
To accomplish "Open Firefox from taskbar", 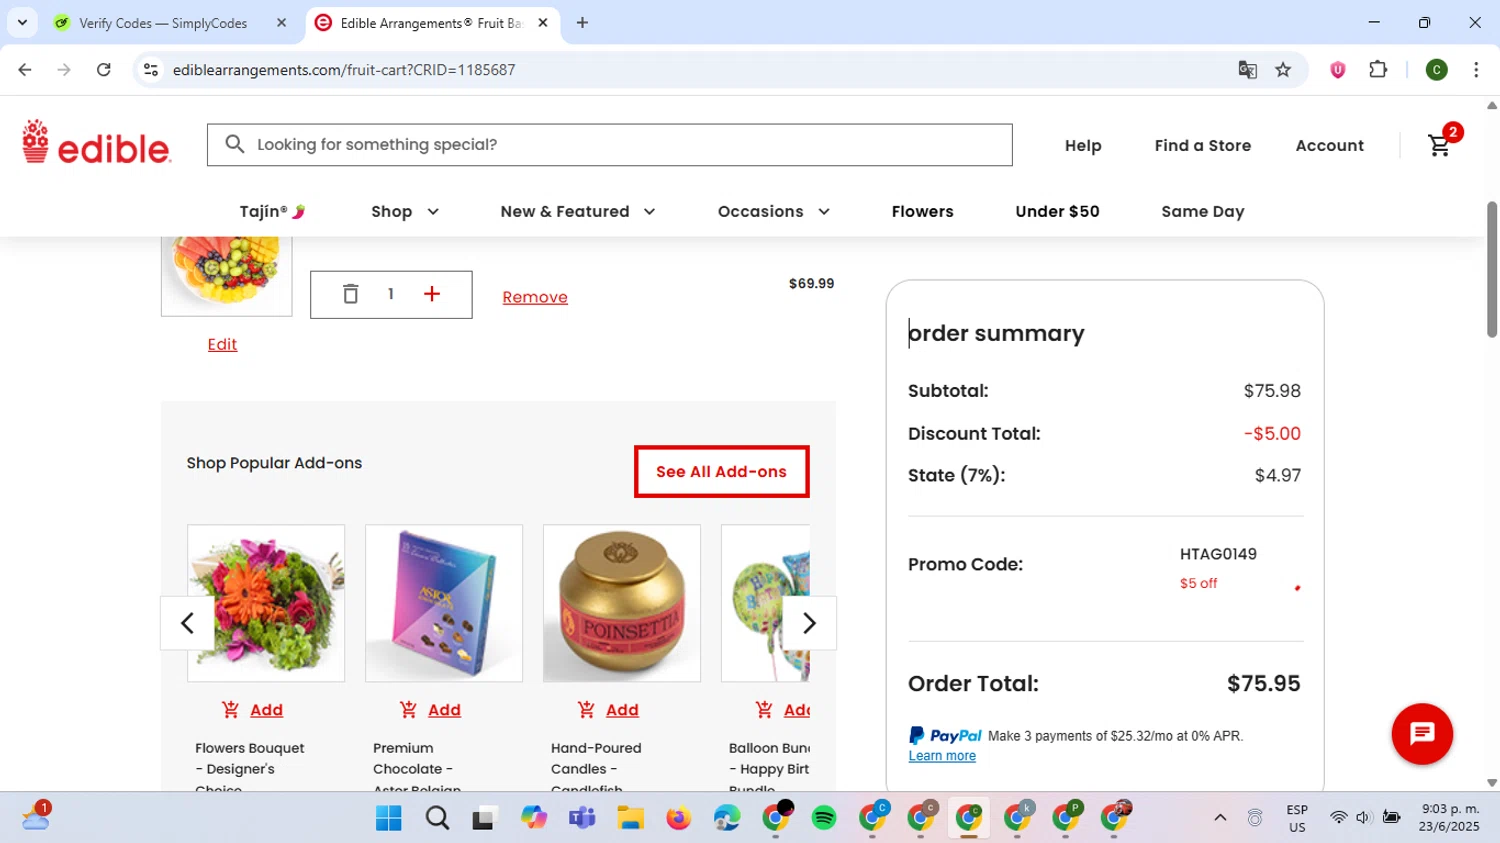I will coord(679,818).
